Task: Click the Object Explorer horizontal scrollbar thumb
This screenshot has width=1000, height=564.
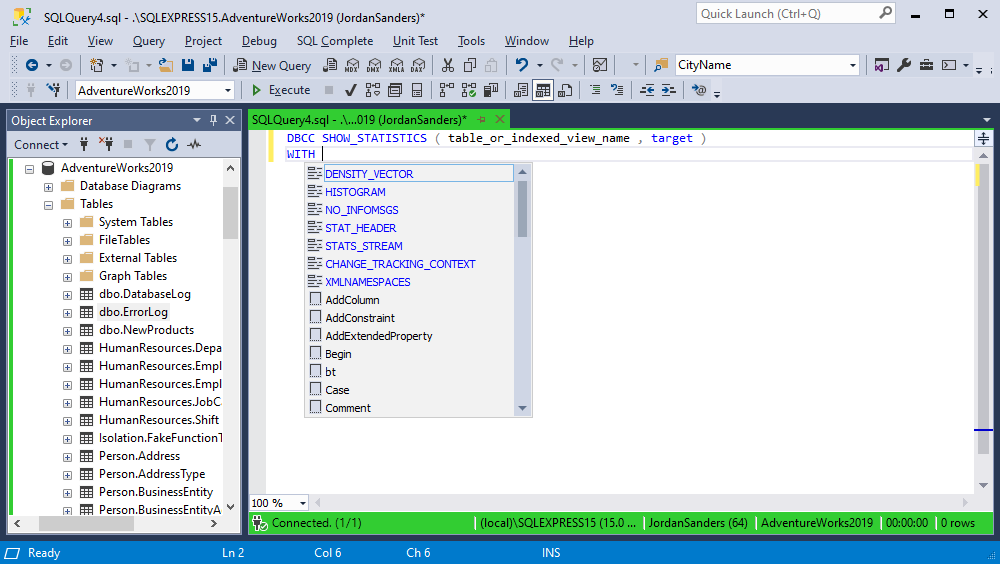Action: [x=86, y=524]
